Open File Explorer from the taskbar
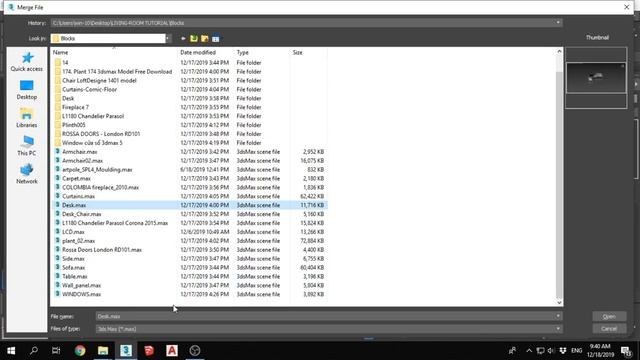Image resolution: width=640 pixels, height=360 pixels. click(x=103, y=351)
